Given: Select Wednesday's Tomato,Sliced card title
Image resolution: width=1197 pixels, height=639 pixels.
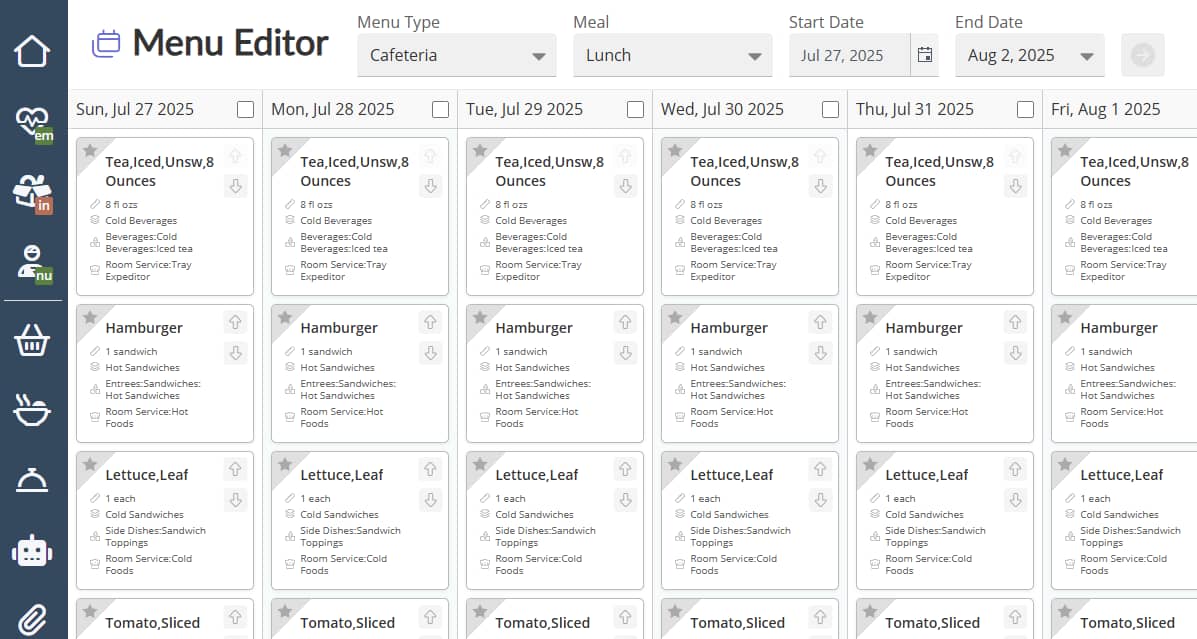Looking at the screenshot, I should pyautogui.click(x=737, y=623).
